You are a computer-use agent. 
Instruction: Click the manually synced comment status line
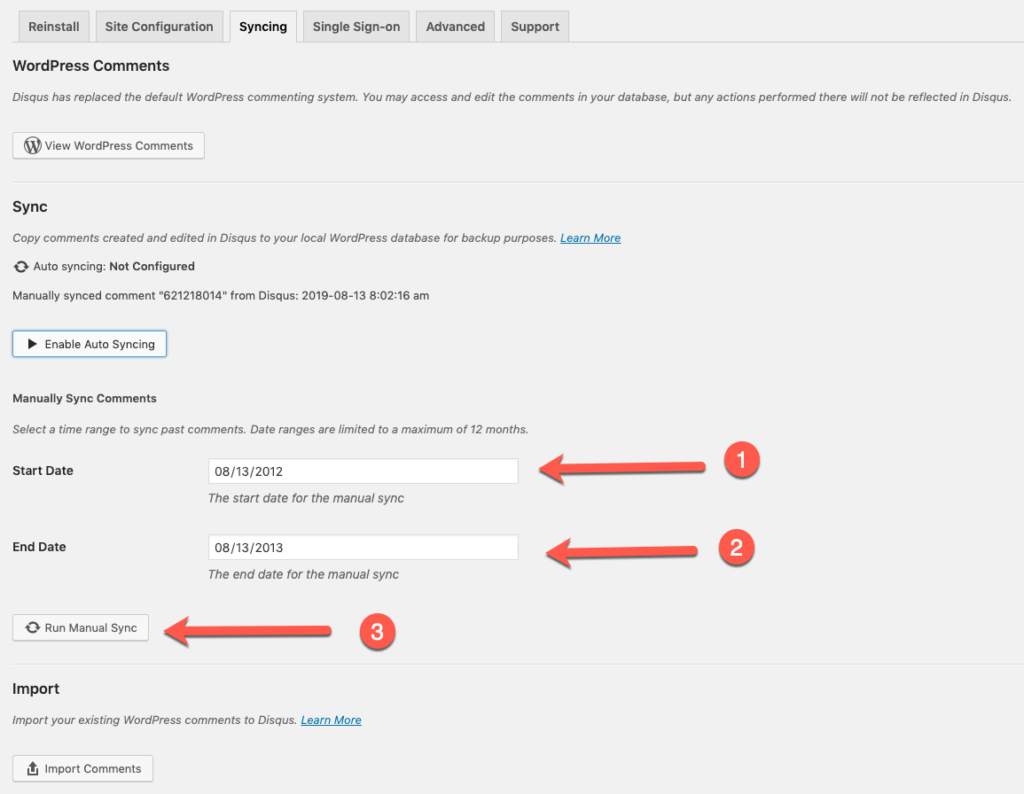click(x=221, y=296)
